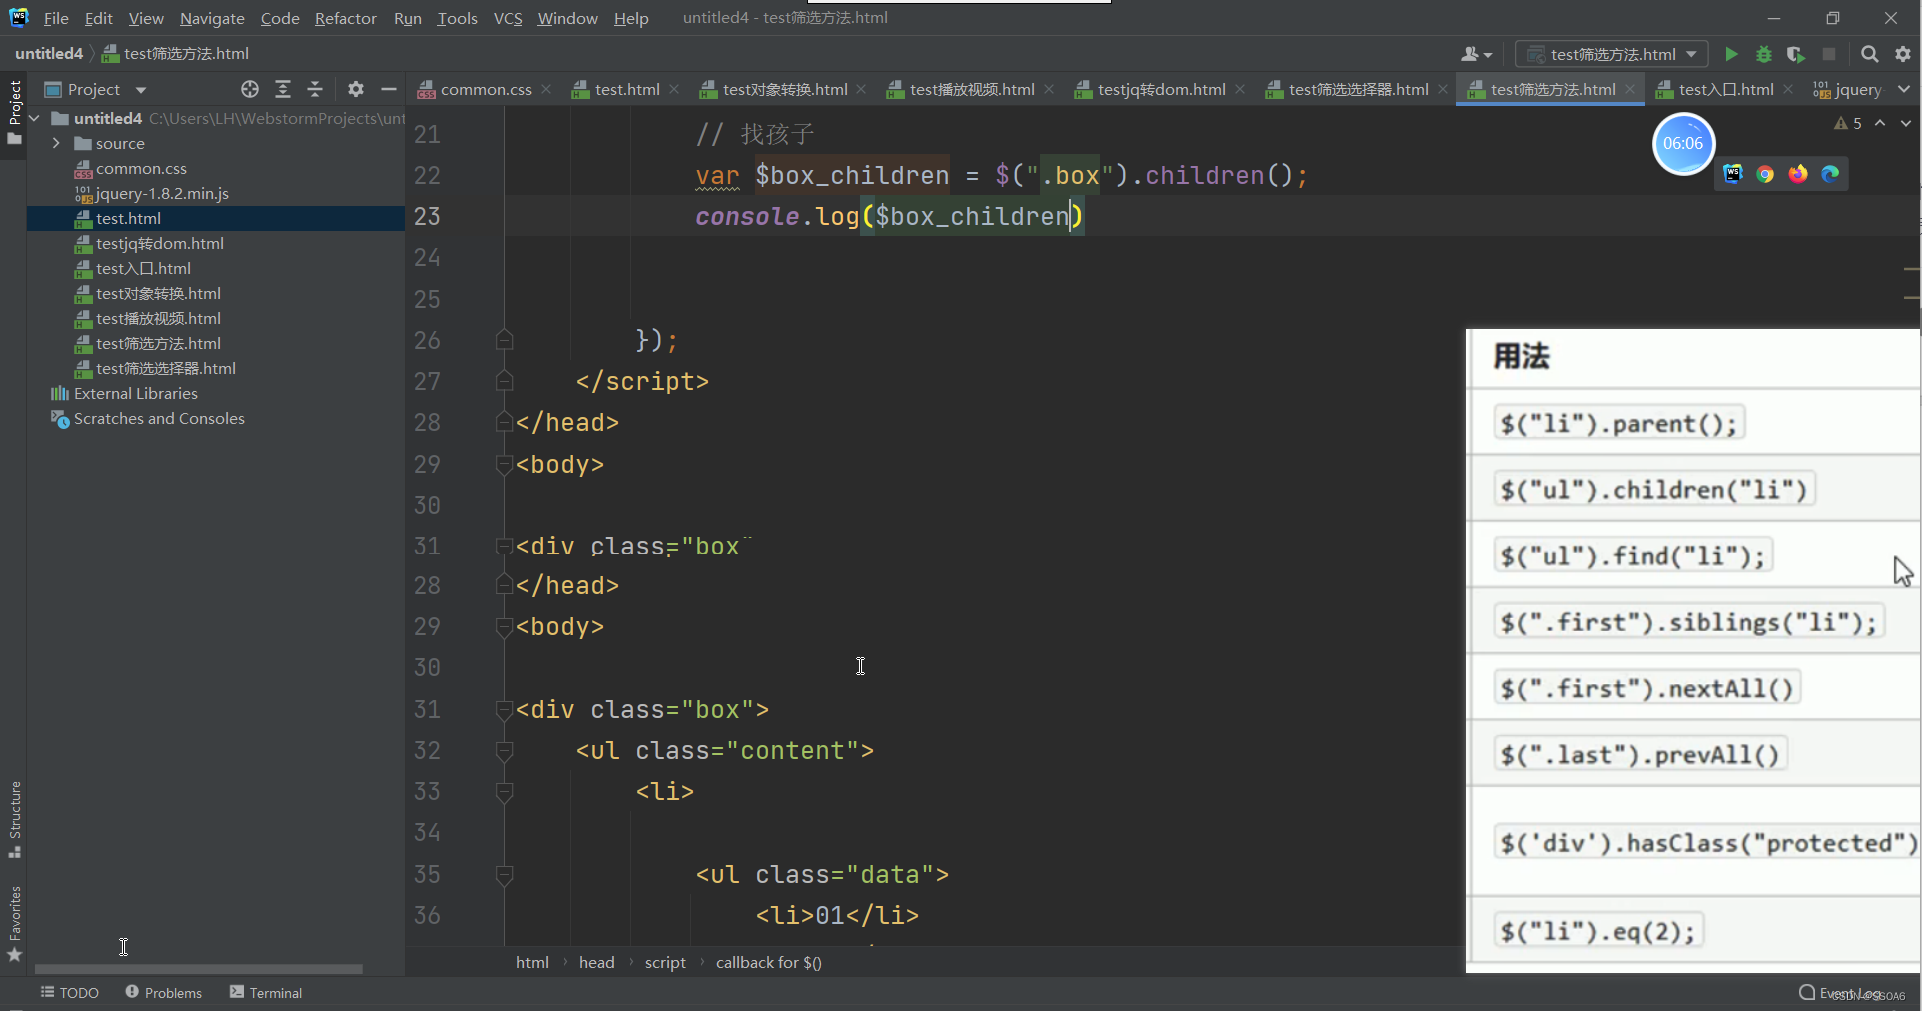Viewport: 1922px width, 1011px height.
Task: Open the Refactor menu
Action: pos(345,18)
